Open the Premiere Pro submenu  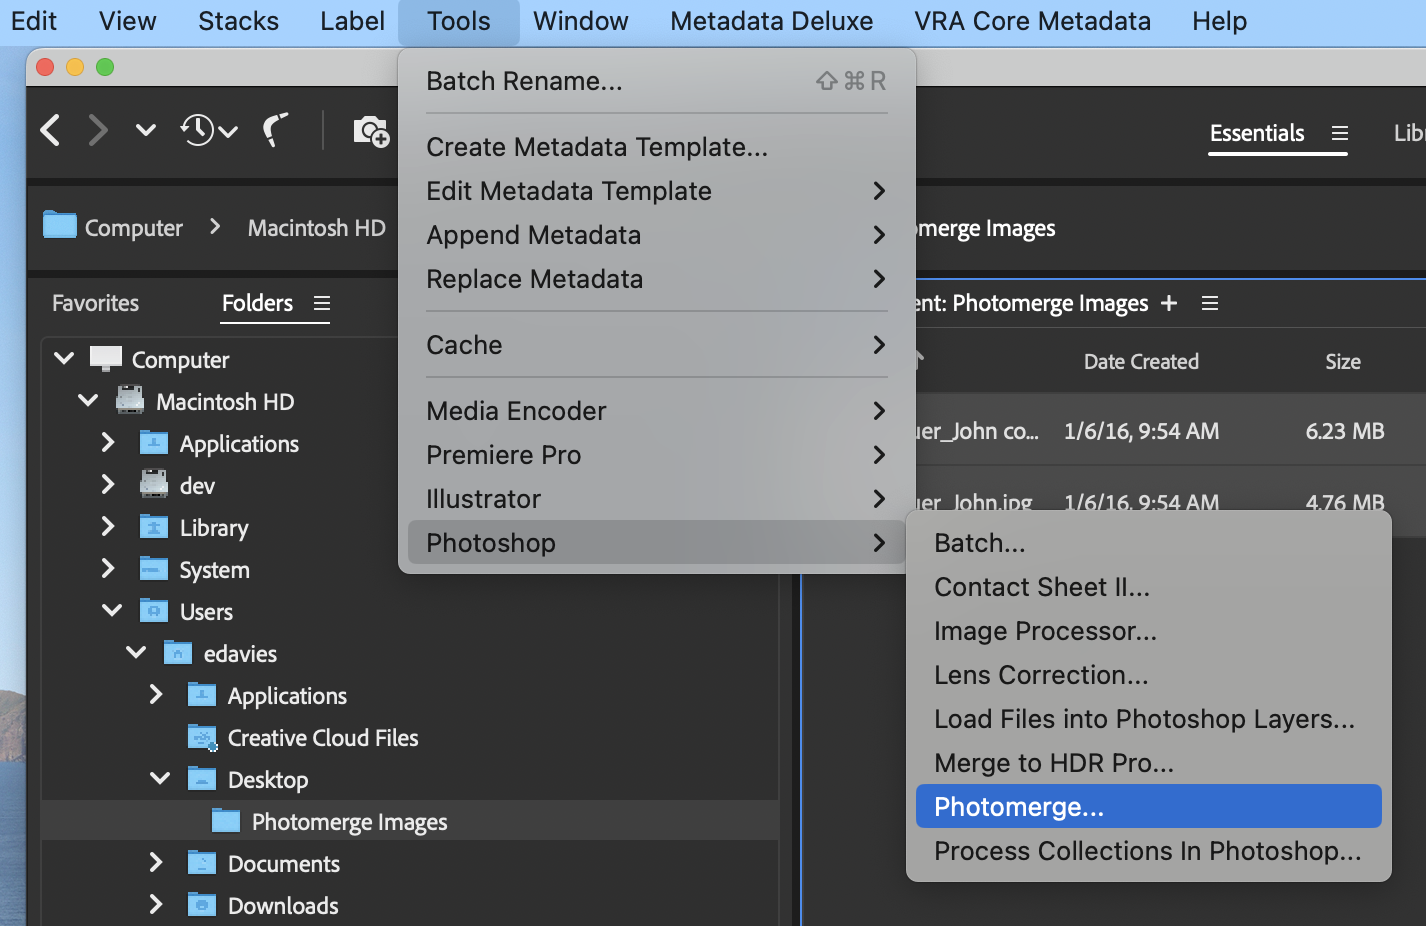tap(656, 455)
